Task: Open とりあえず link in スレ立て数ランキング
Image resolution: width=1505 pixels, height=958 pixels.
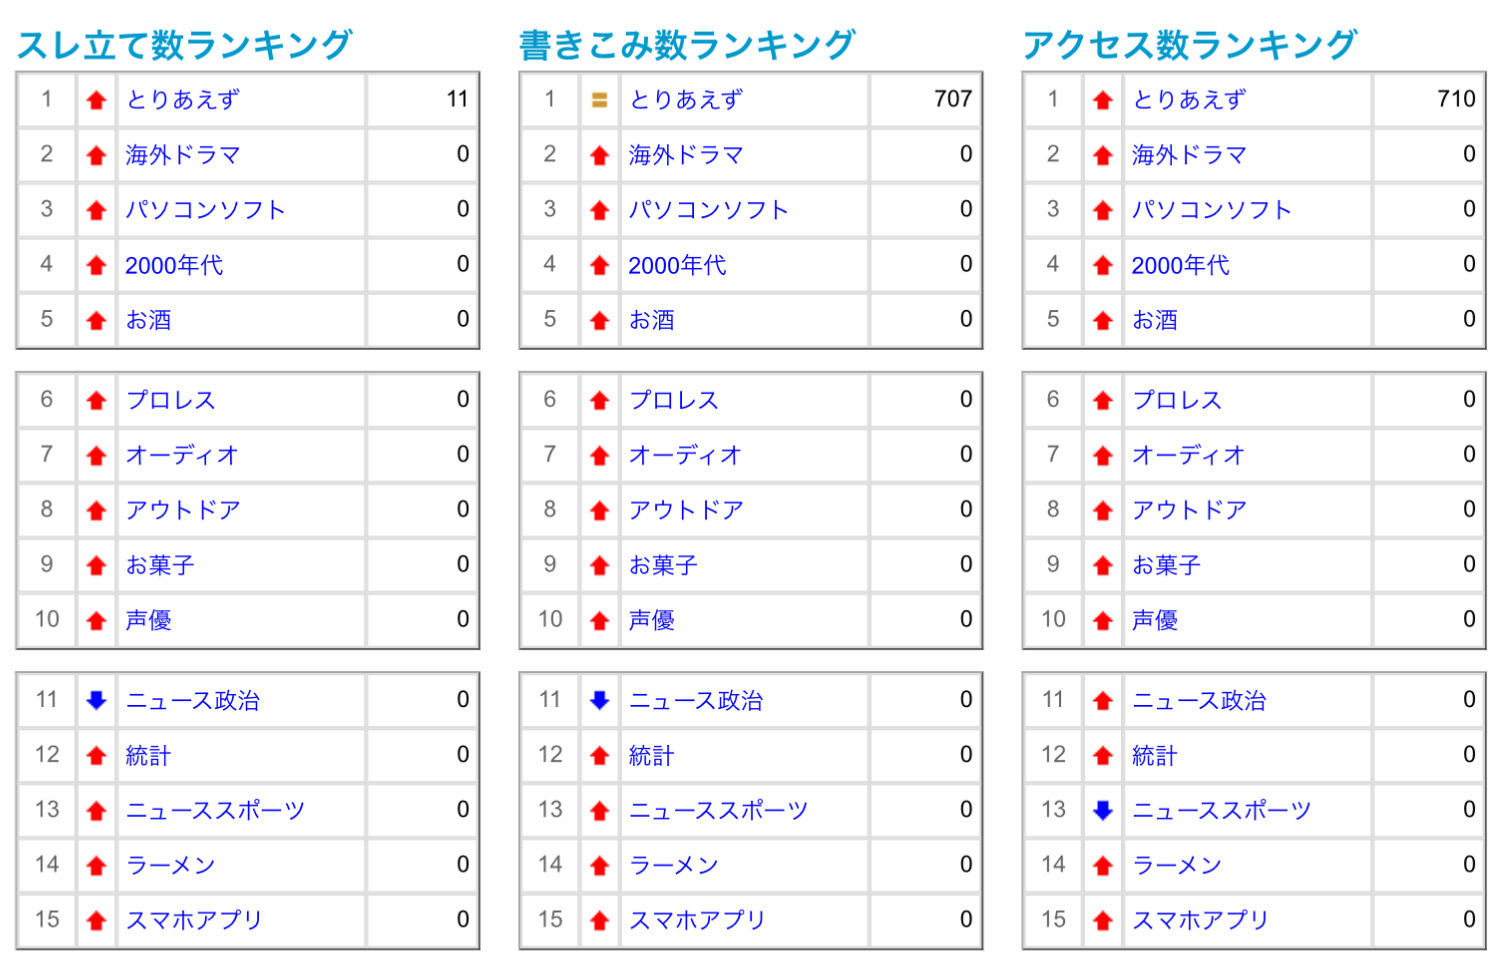Action: [x=182, y=100]
